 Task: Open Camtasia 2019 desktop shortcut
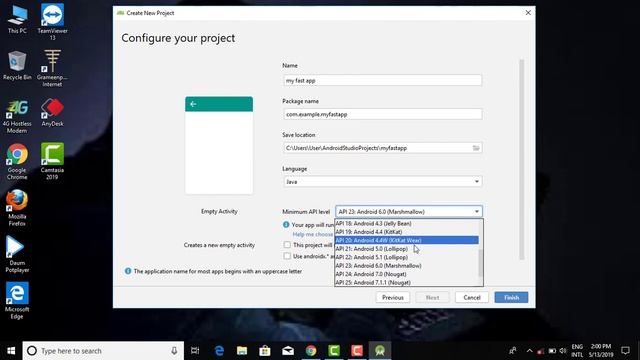coord(52,161)
